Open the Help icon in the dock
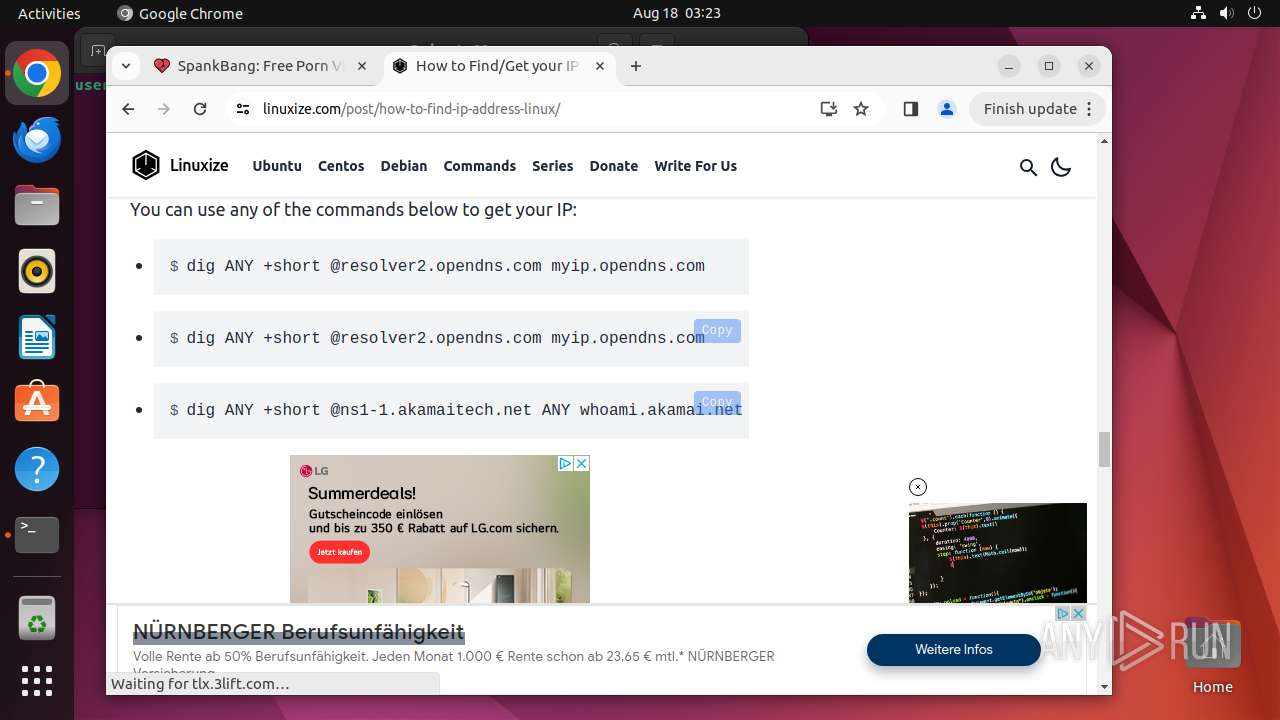Image resolution: width=1280 pixels, height=720 pixels. click(x=37, y=469)
